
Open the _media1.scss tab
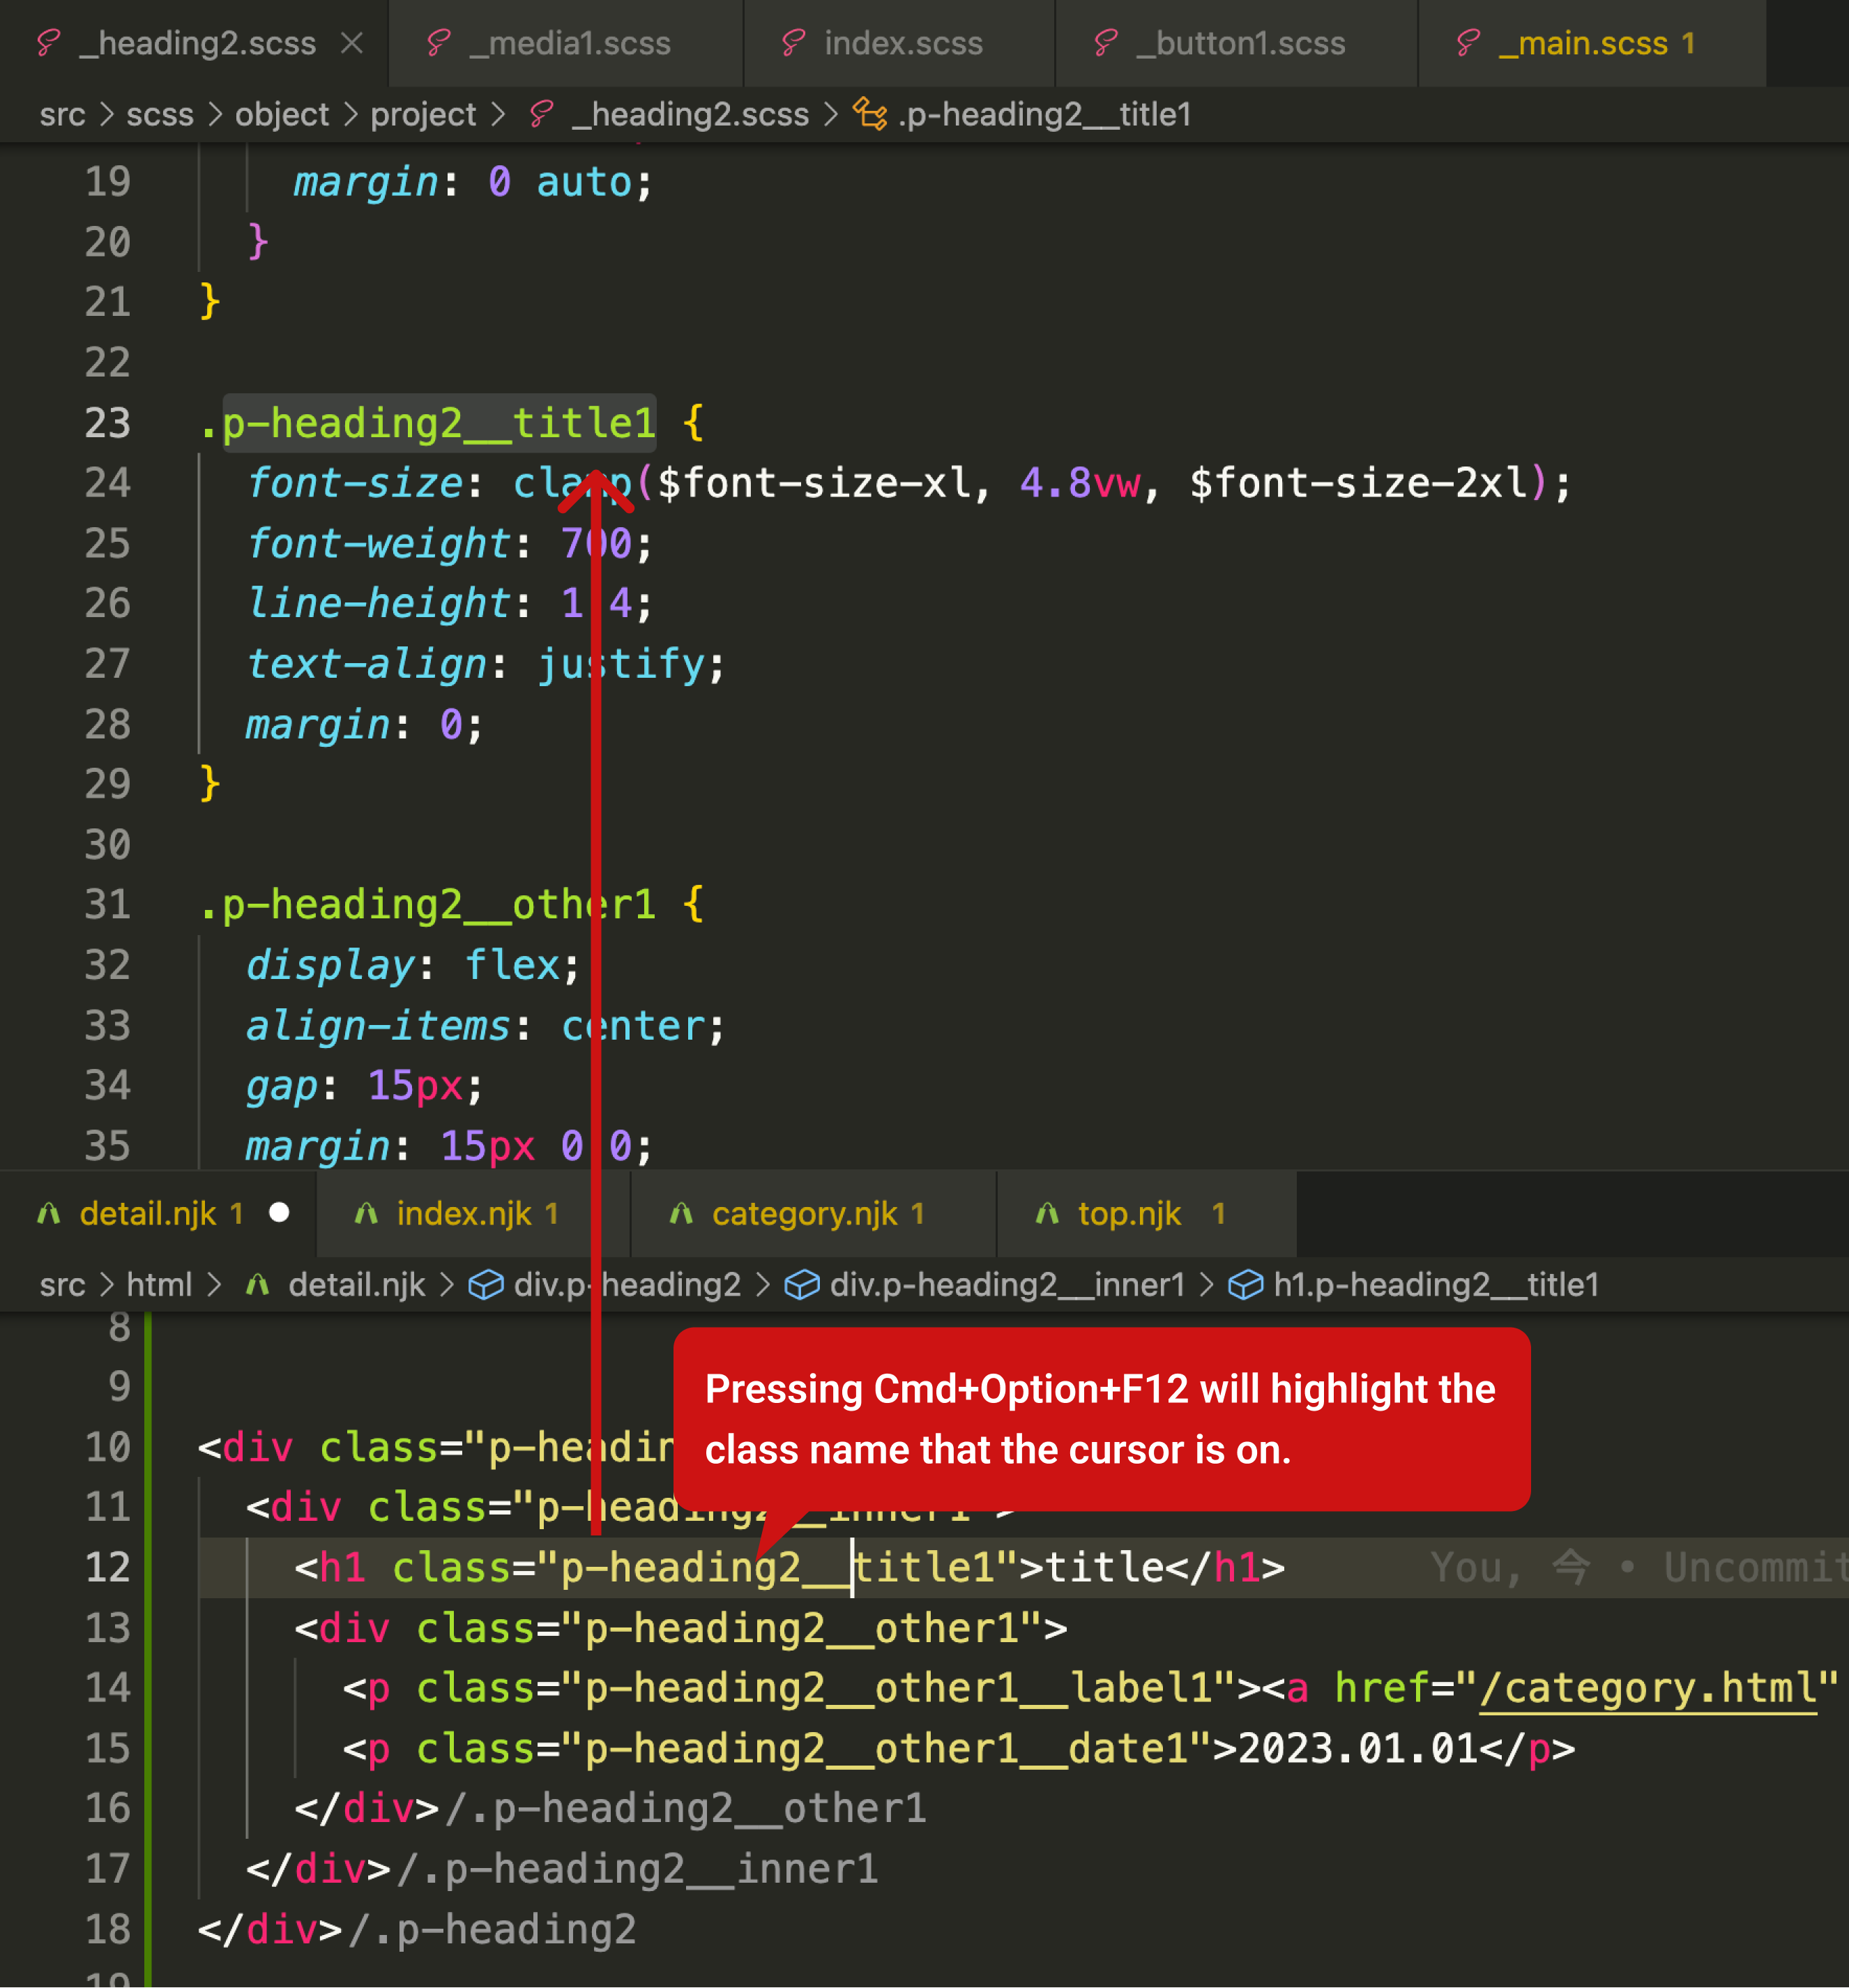[565, 43]
